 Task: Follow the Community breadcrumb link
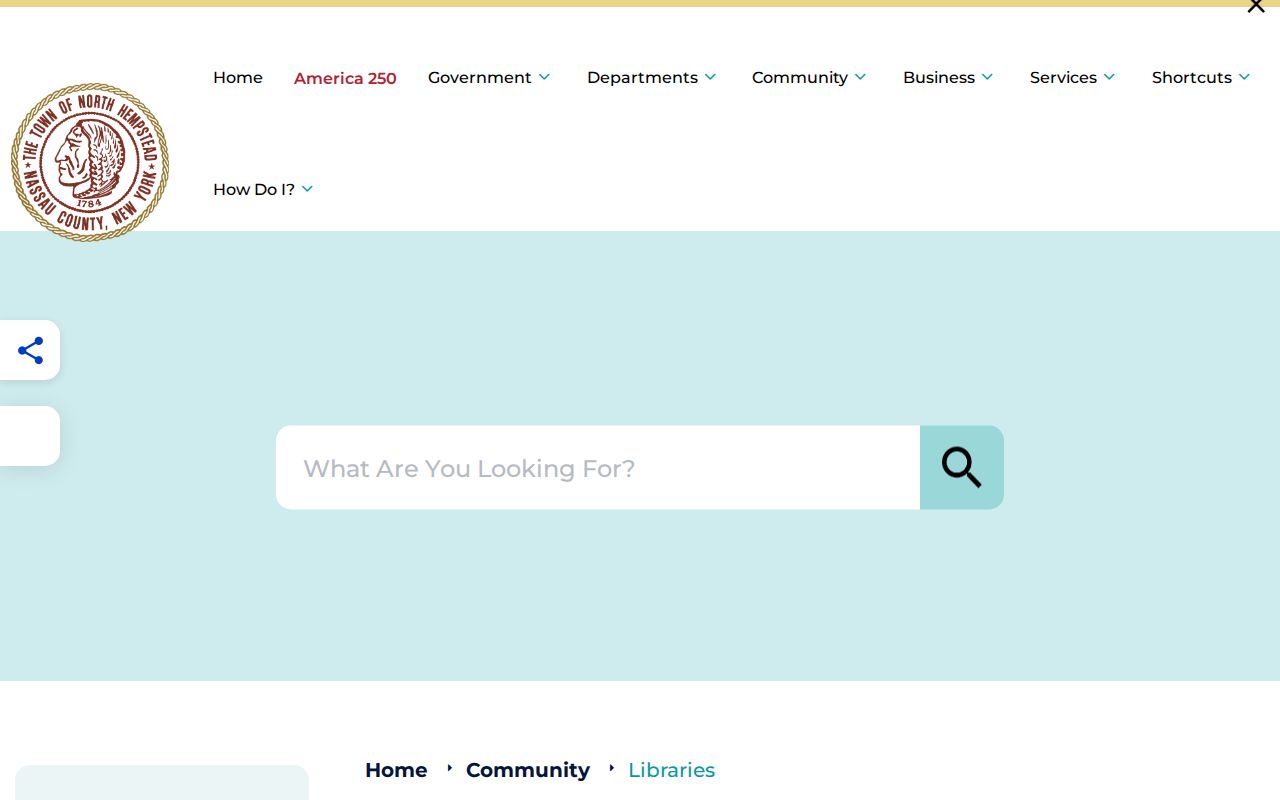pos(528,770)
